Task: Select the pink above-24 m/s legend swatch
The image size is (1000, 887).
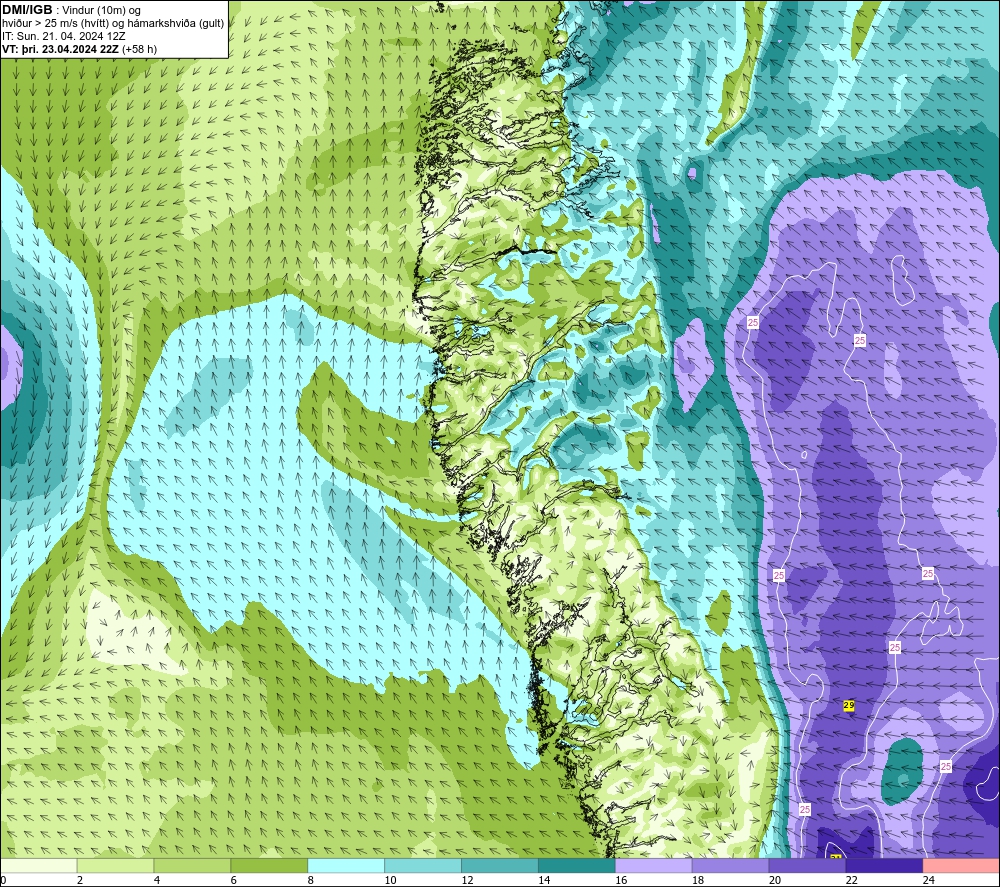Action: point(961,866)
